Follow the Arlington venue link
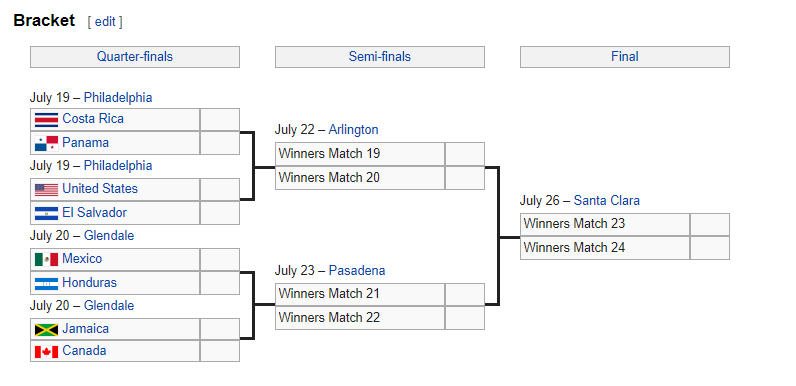 click(353, 130)
